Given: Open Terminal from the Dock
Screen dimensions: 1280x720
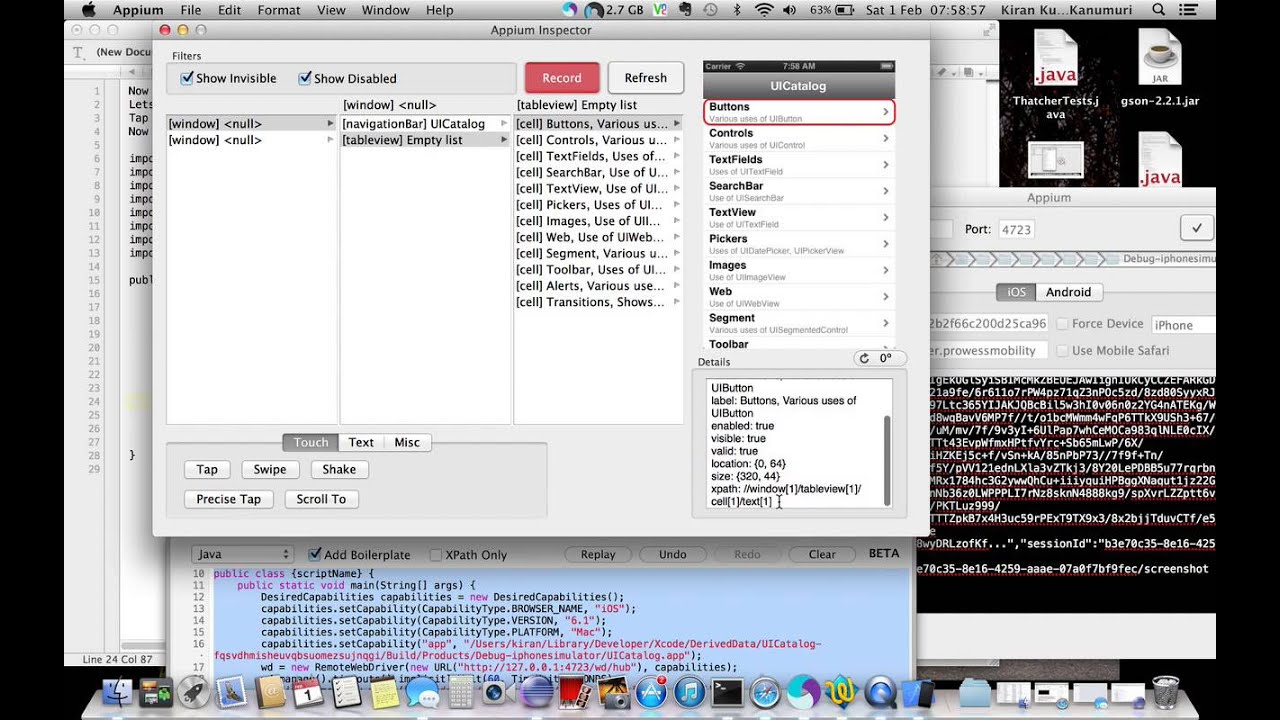Looking at the screenshot, I should (727, 692).
